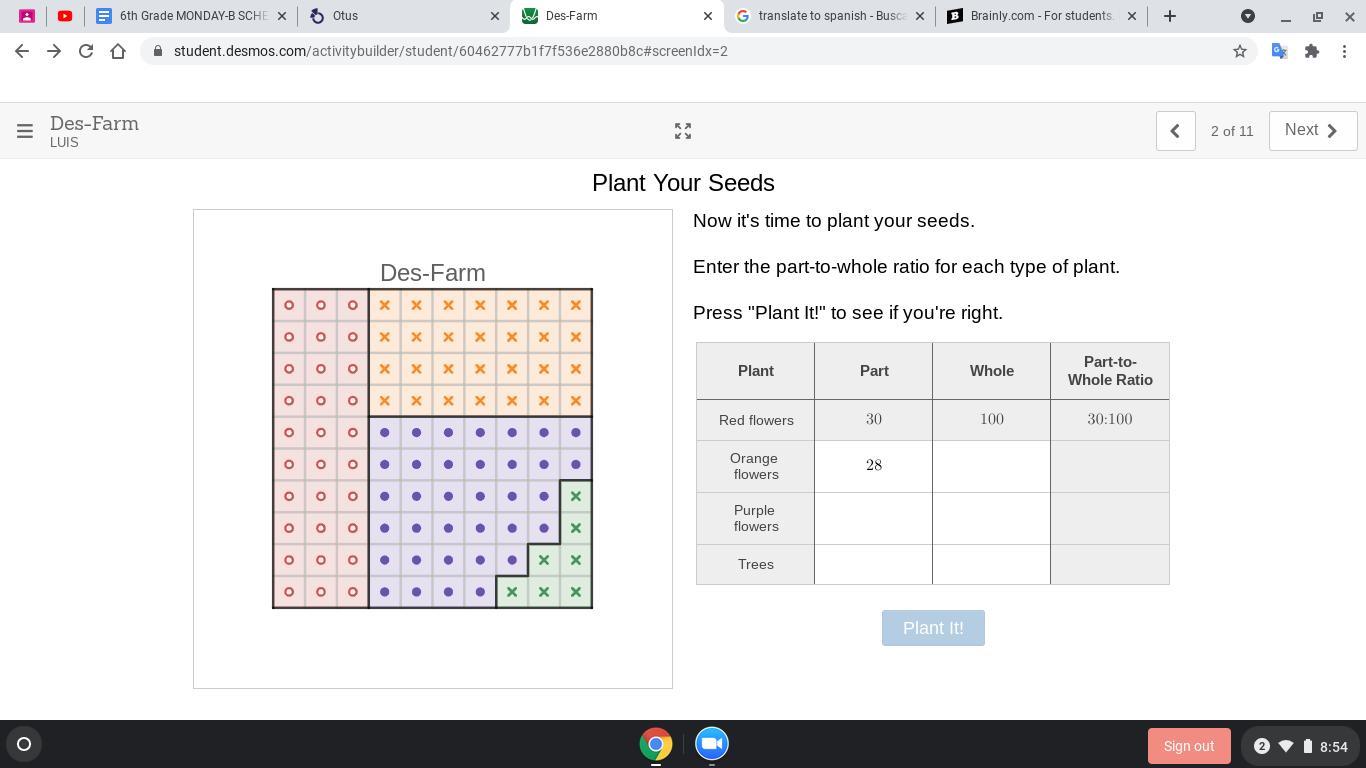Viewport: 1366px width, 768px height.
Task: Select the Trees Part input field
Action: [x=873, y=564]
